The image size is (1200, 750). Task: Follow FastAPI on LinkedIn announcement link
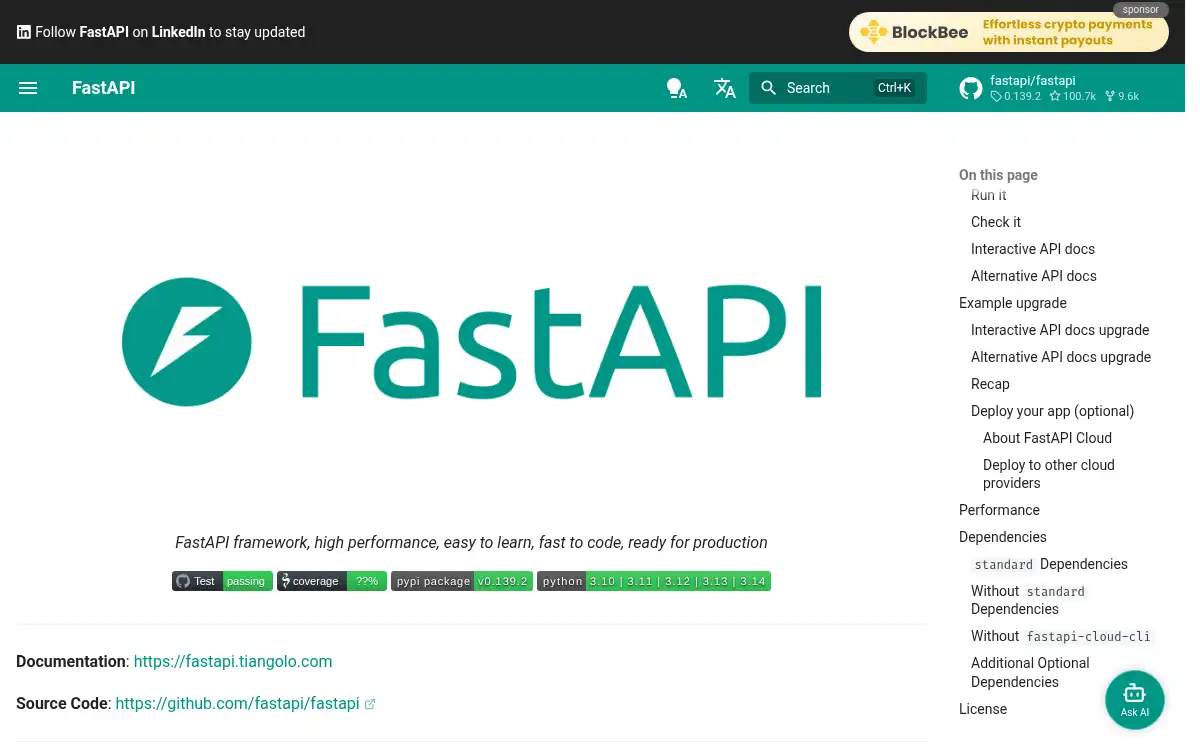[161, 32]
